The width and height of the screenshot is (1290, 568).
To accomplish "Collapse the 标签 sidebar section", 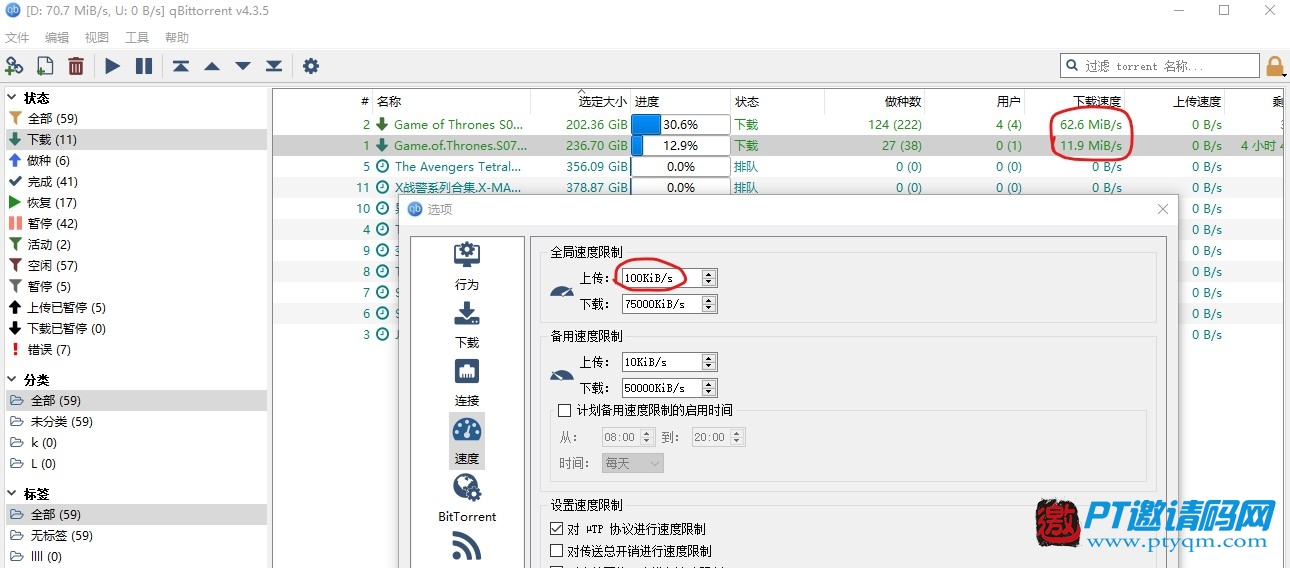I will click(12, 494).
